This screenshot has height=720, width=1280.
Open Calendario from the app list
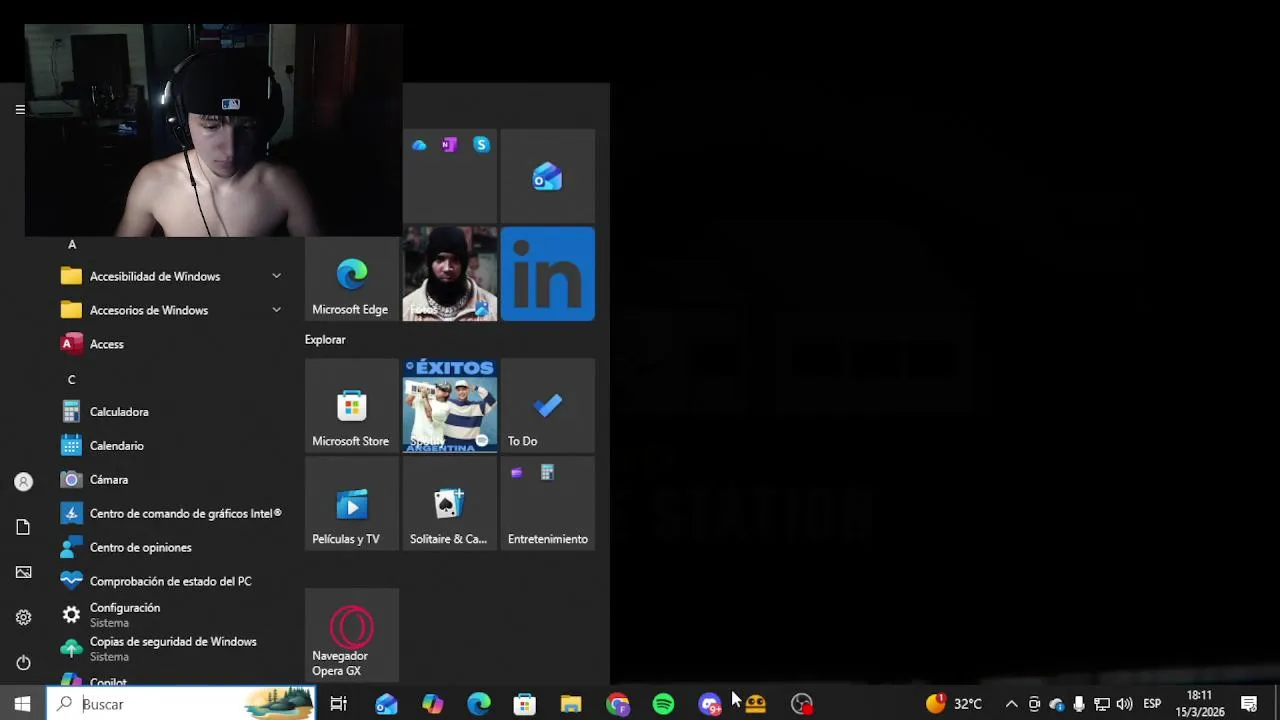[172, 446]
